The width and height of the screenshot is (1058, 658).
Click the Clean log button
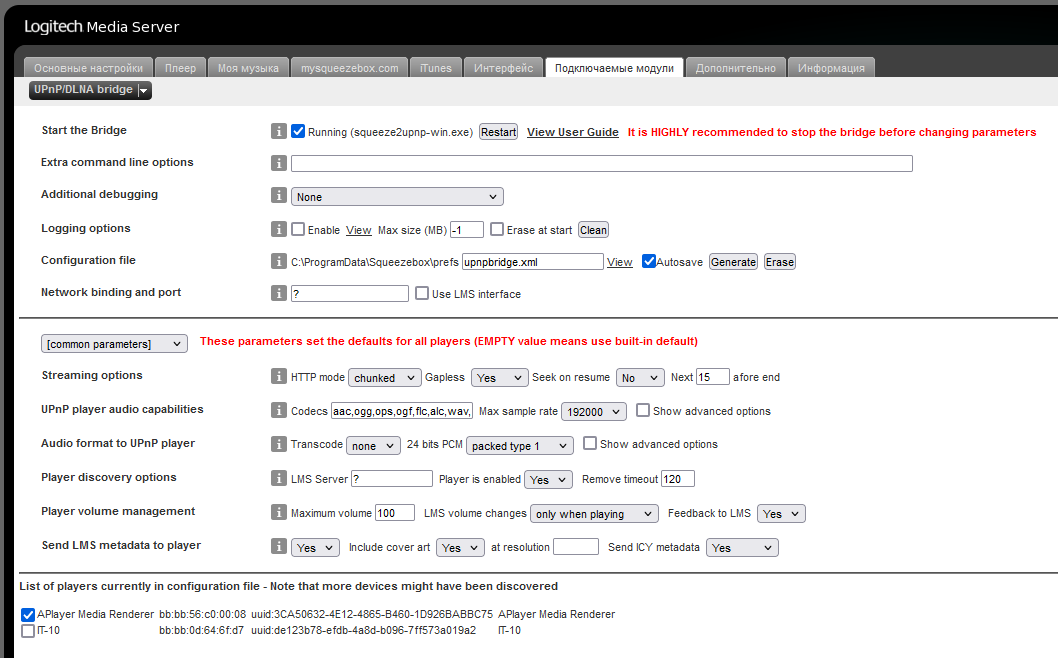tap(593, 229)
